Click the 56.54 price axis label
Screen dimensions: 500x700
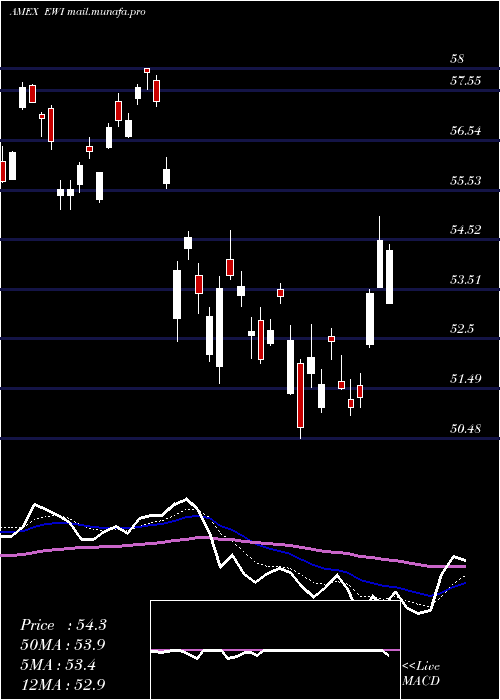click(465, 131)
